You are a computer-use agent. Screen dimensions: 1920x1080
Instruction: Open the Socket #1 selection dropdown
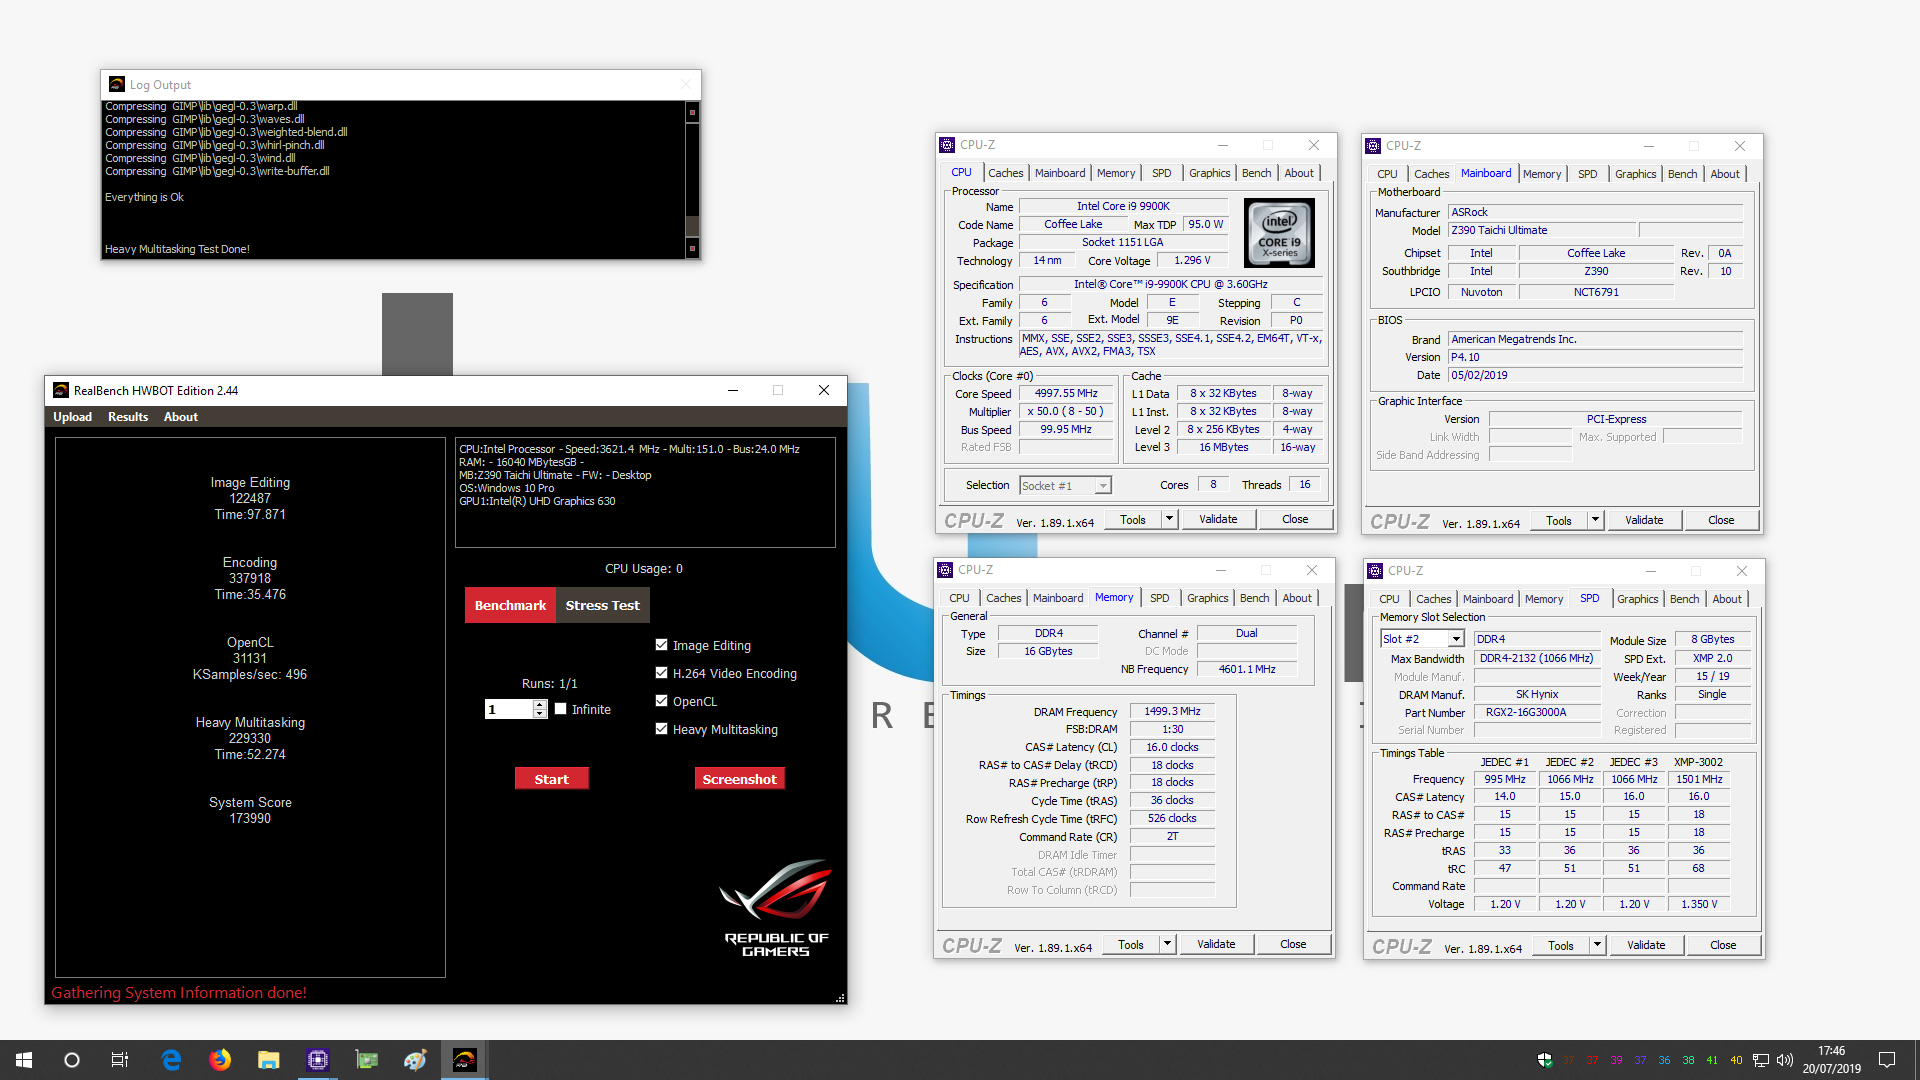point(1103,486)
